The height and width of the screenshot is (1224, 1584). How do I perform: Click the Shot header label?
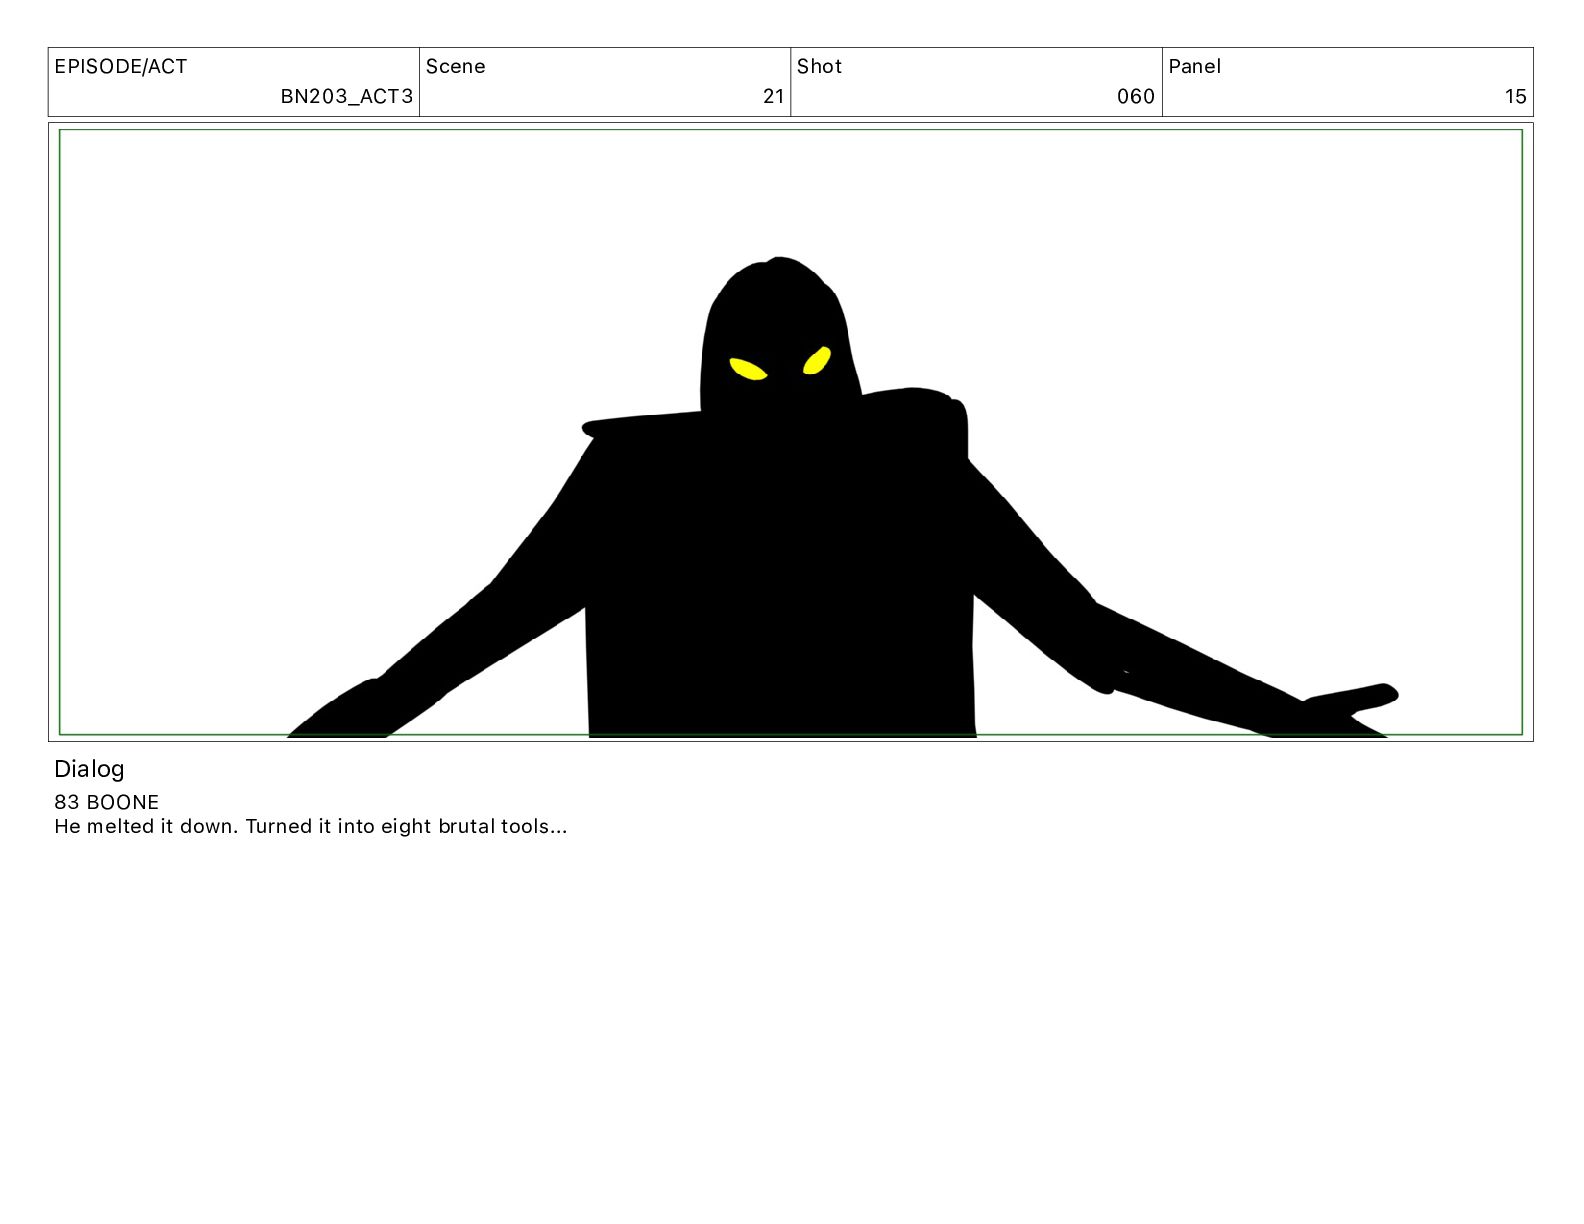pyautogui.click(x=819, y=67)
